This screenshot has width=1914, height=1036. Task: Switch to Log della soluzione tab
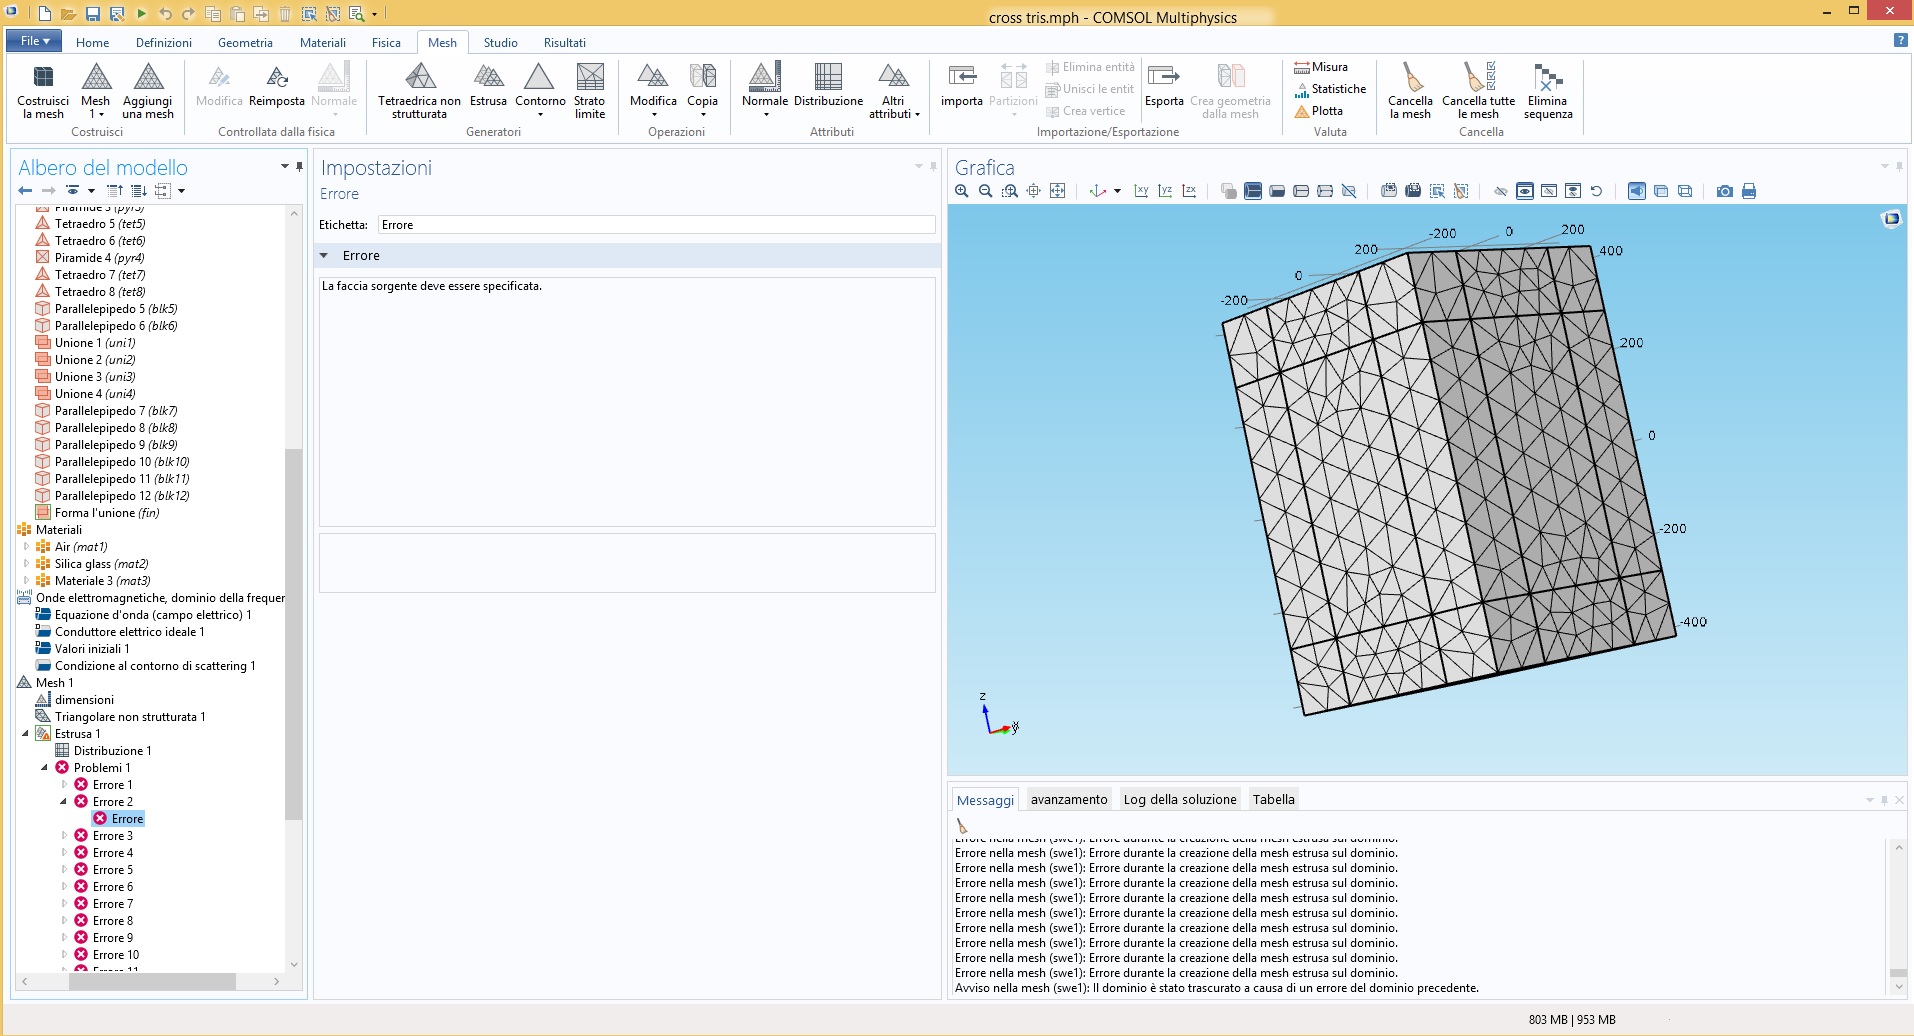[1179, 799]
